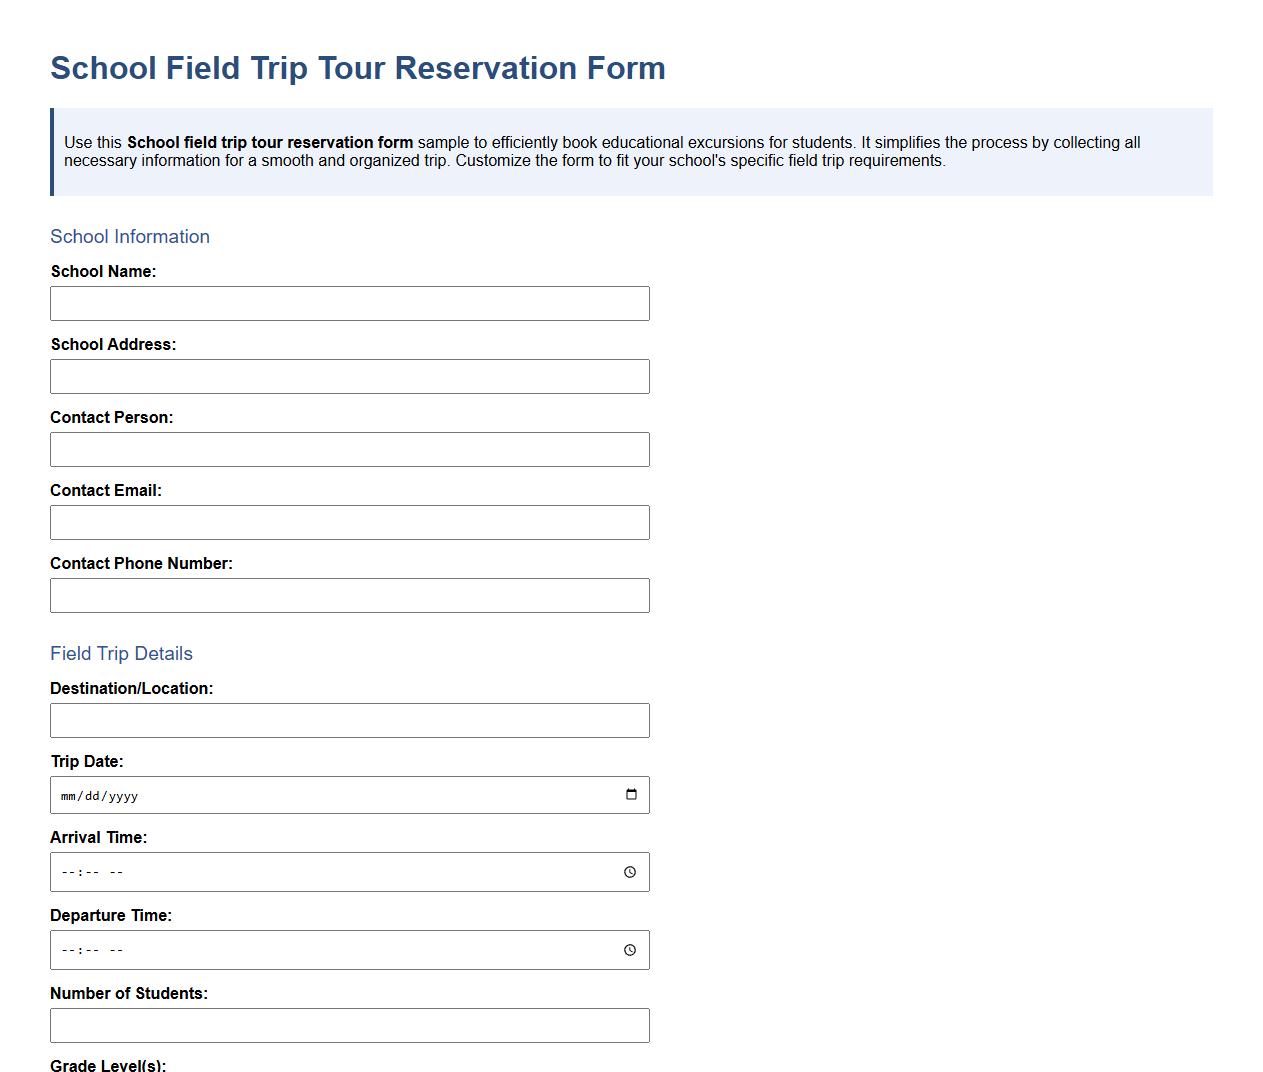Click the Destination/Location input field
Viewport: 1263px width, 1072px height.
click(x=349, y=720)
